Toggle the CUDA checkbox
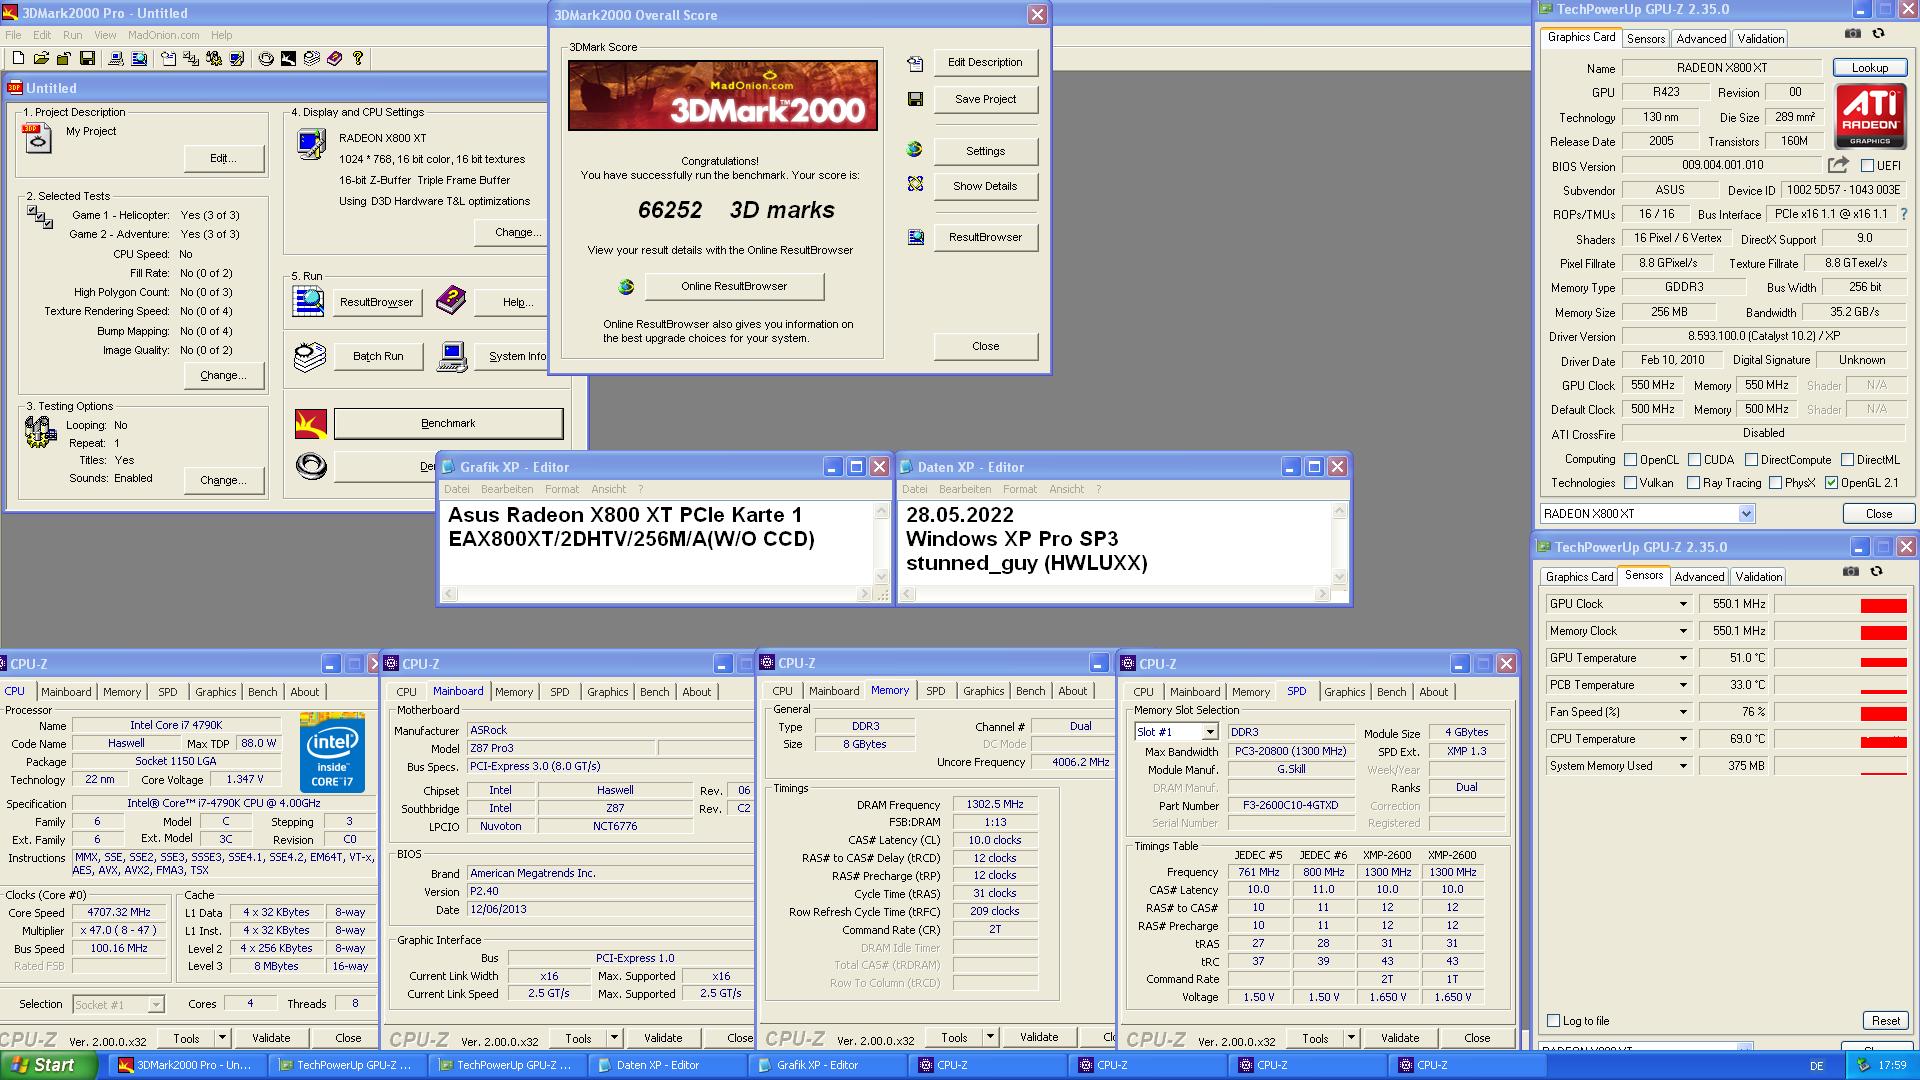The image size is (1920, 1080). click(x=1694, y=460)
